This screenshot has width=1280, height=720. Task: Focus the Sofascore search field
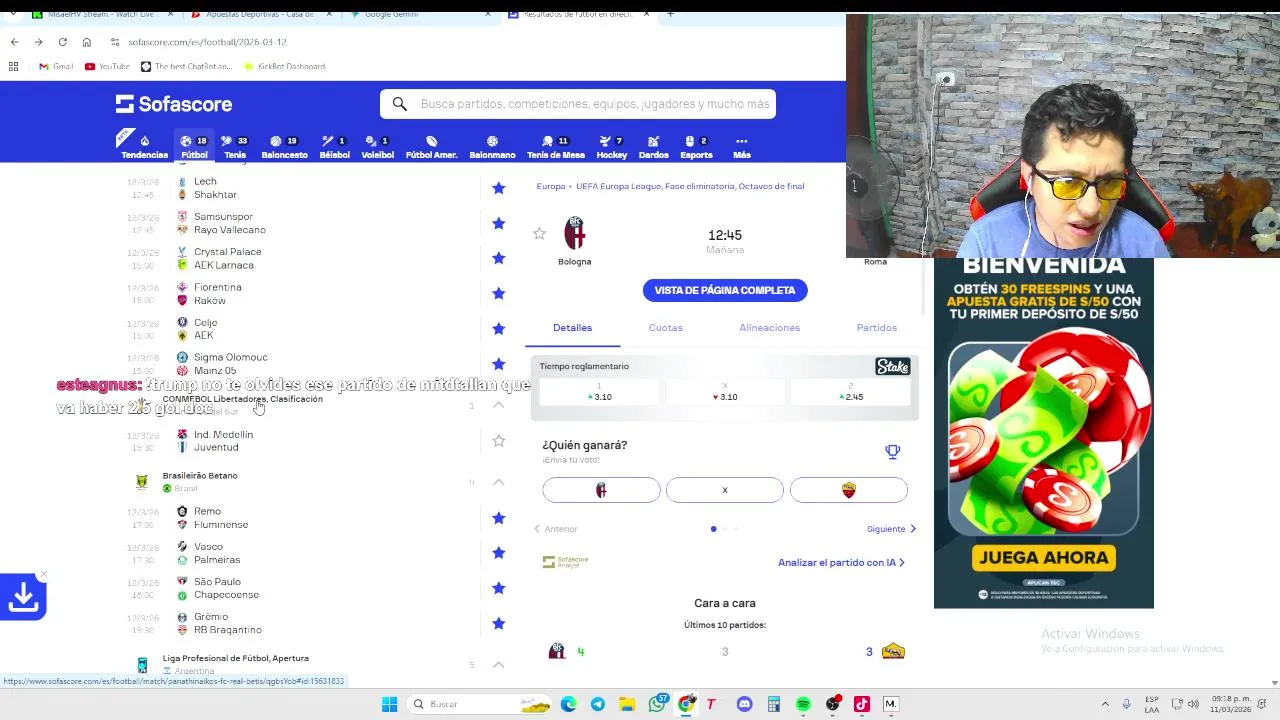click(578, 104)
